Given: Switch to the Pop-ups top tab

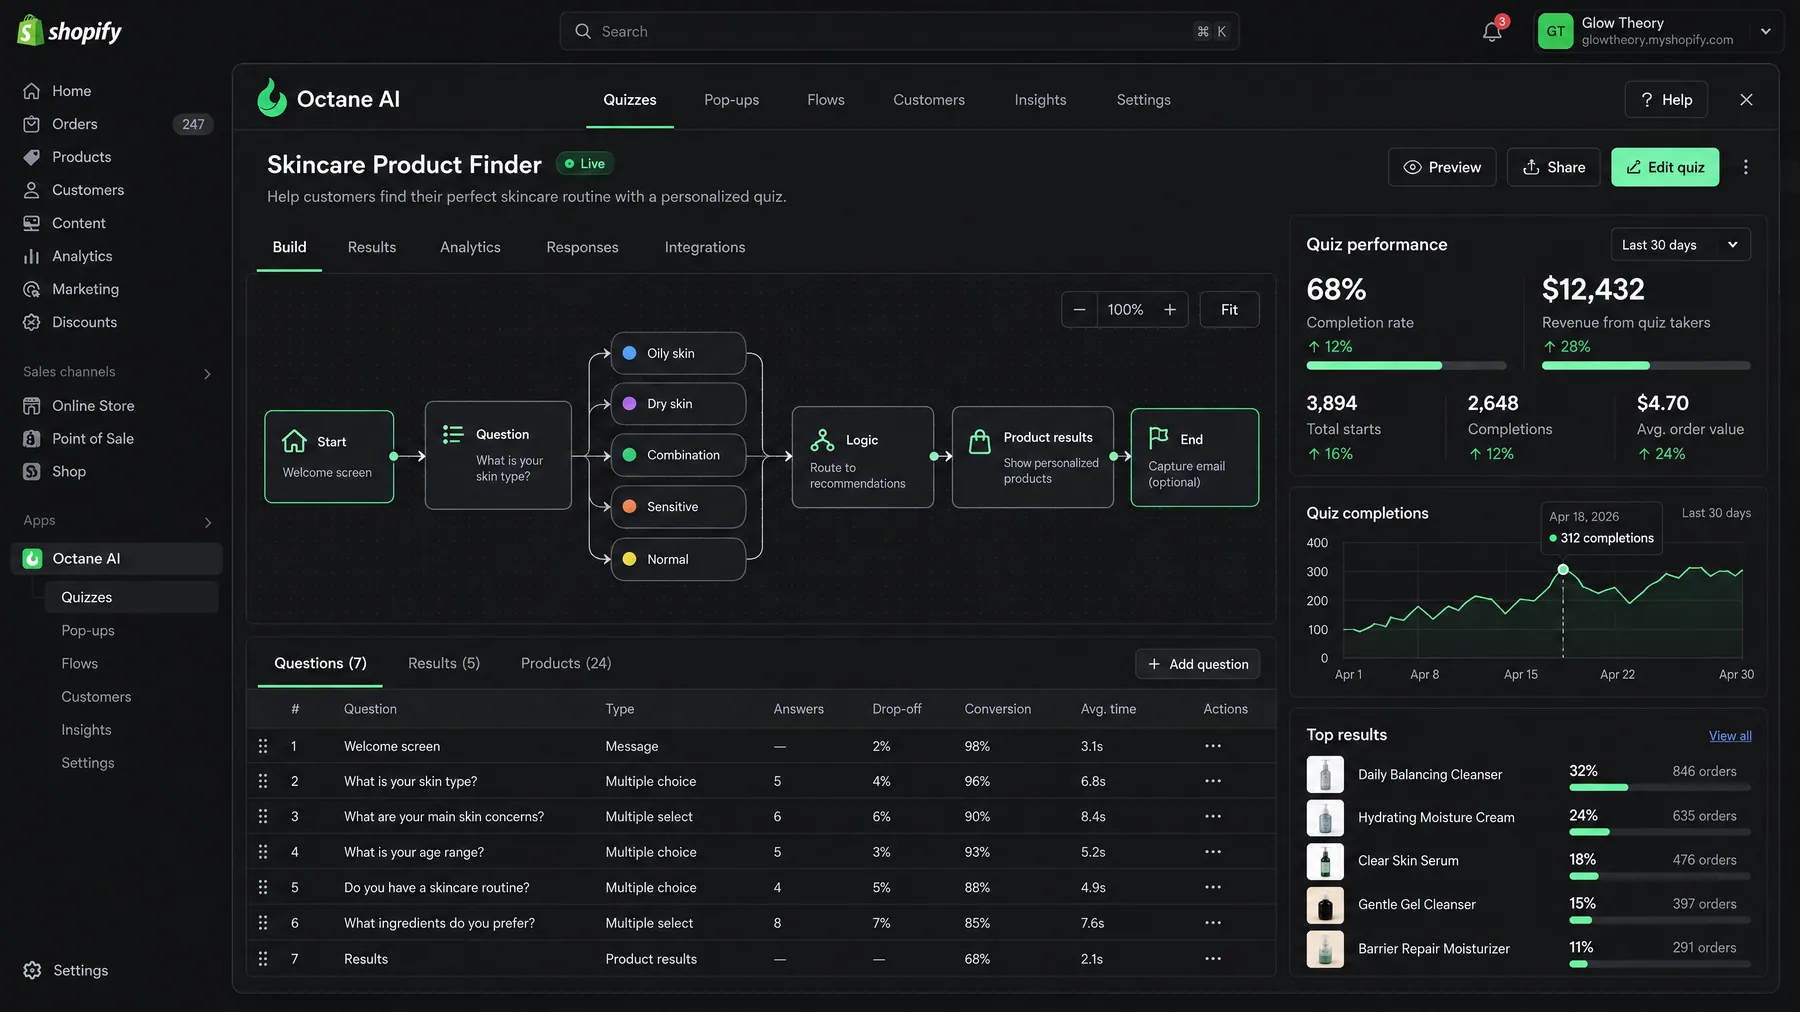Looking at the screenshot, I should pyautogui.click(x=731, y=100).
